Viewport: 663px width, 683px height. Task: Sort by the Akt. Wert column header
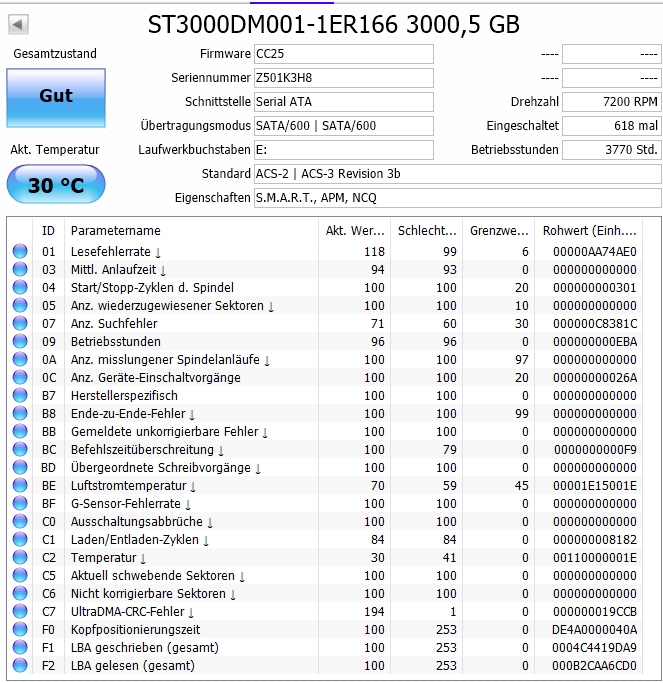click(355, 230)
